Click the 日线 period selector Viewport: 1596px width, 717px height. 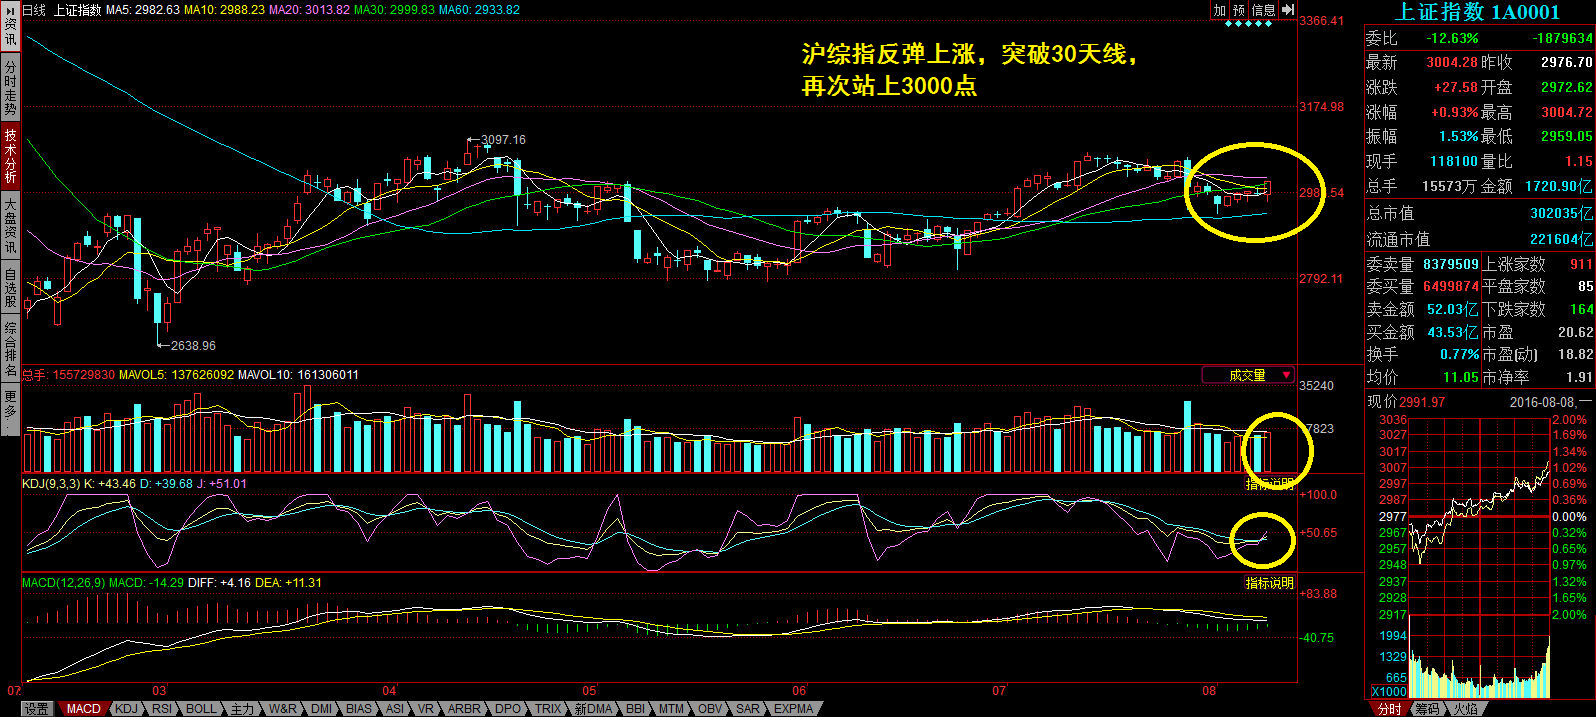coord(34,10)
